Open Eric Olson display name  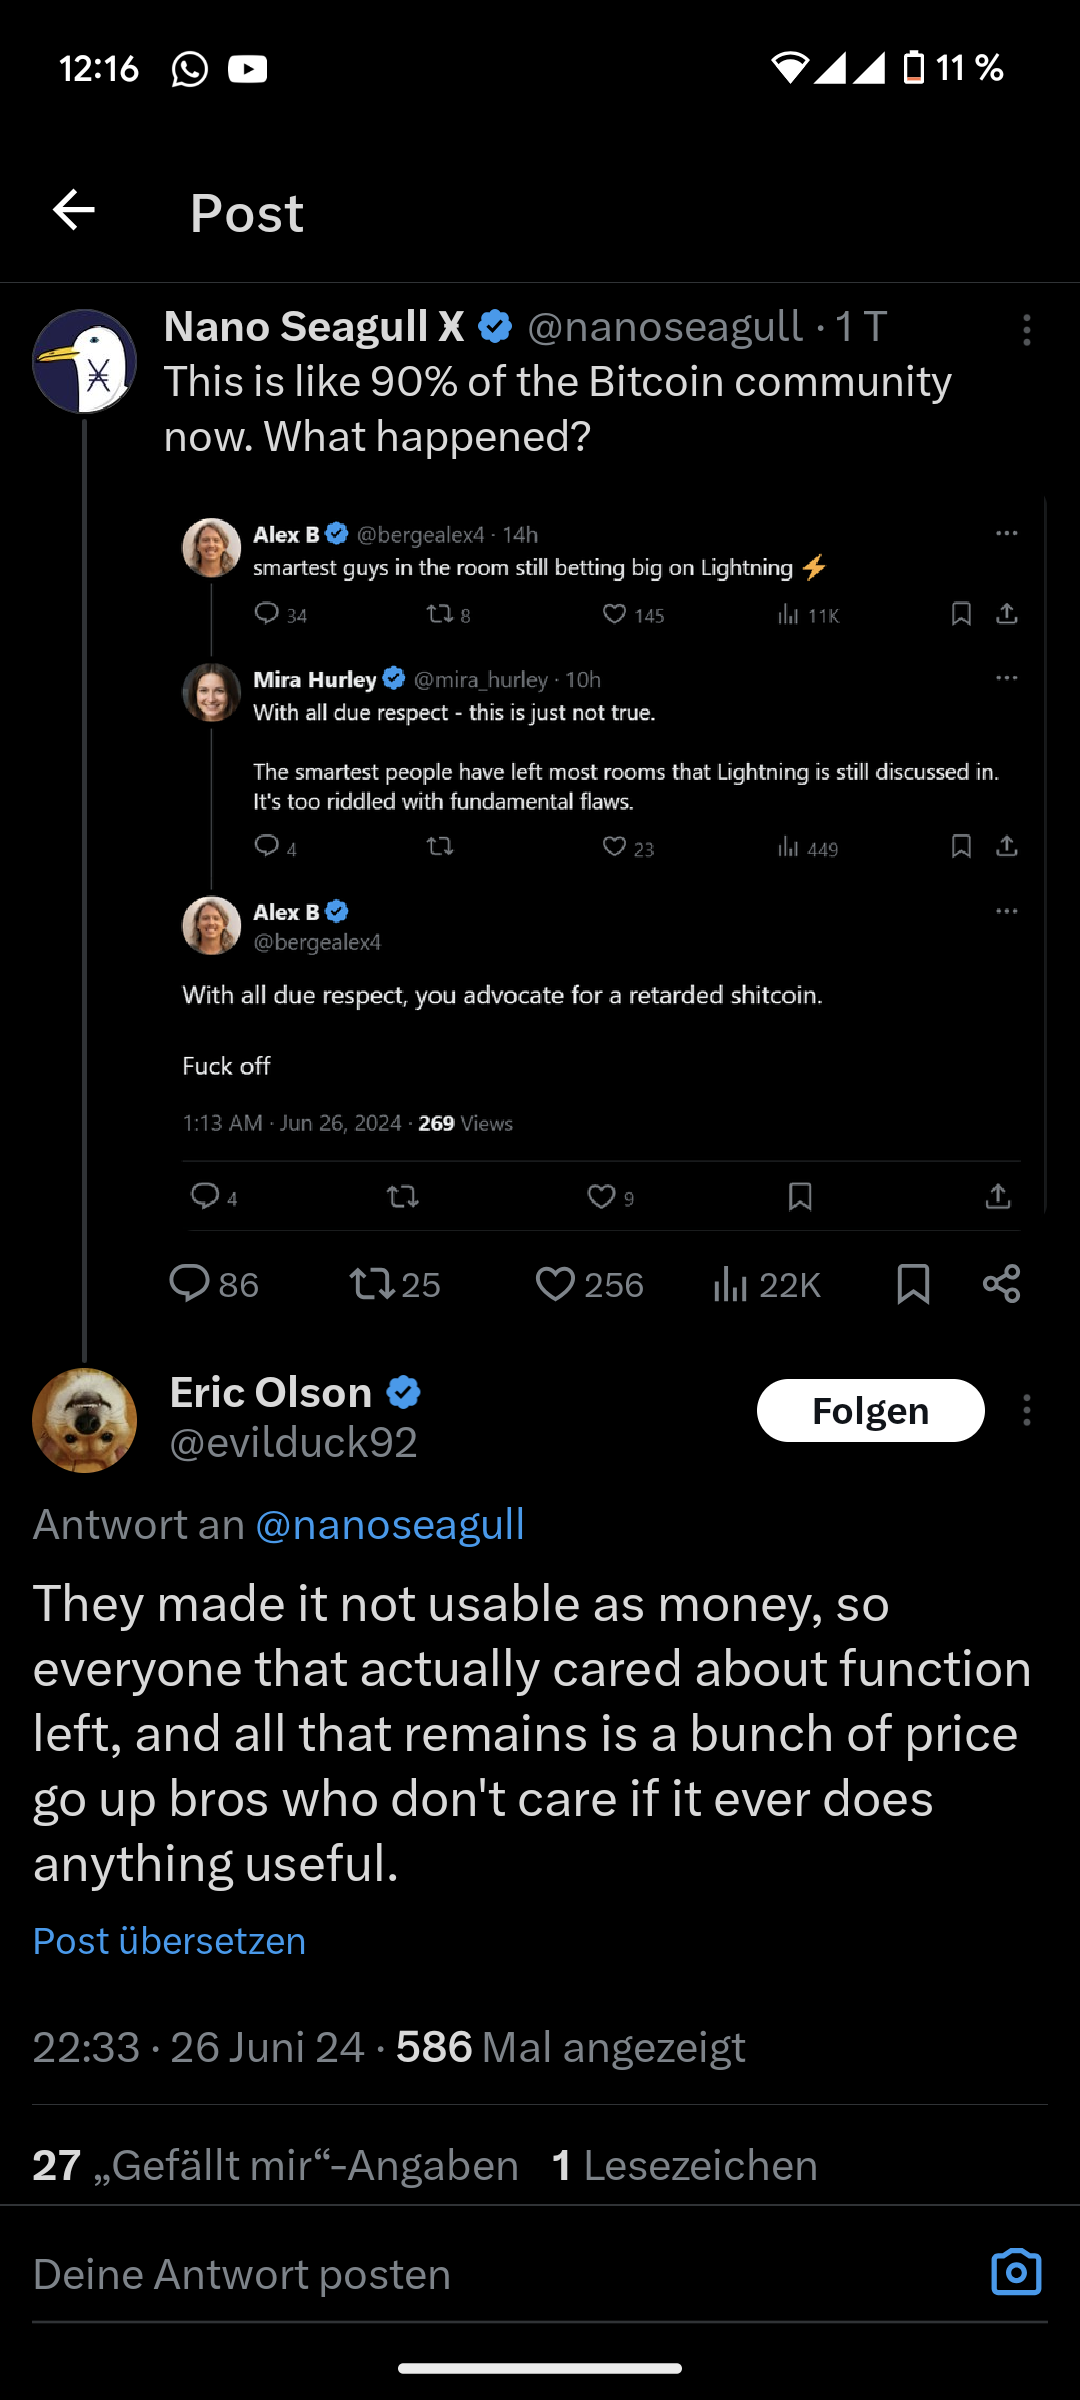[271, 1392]
